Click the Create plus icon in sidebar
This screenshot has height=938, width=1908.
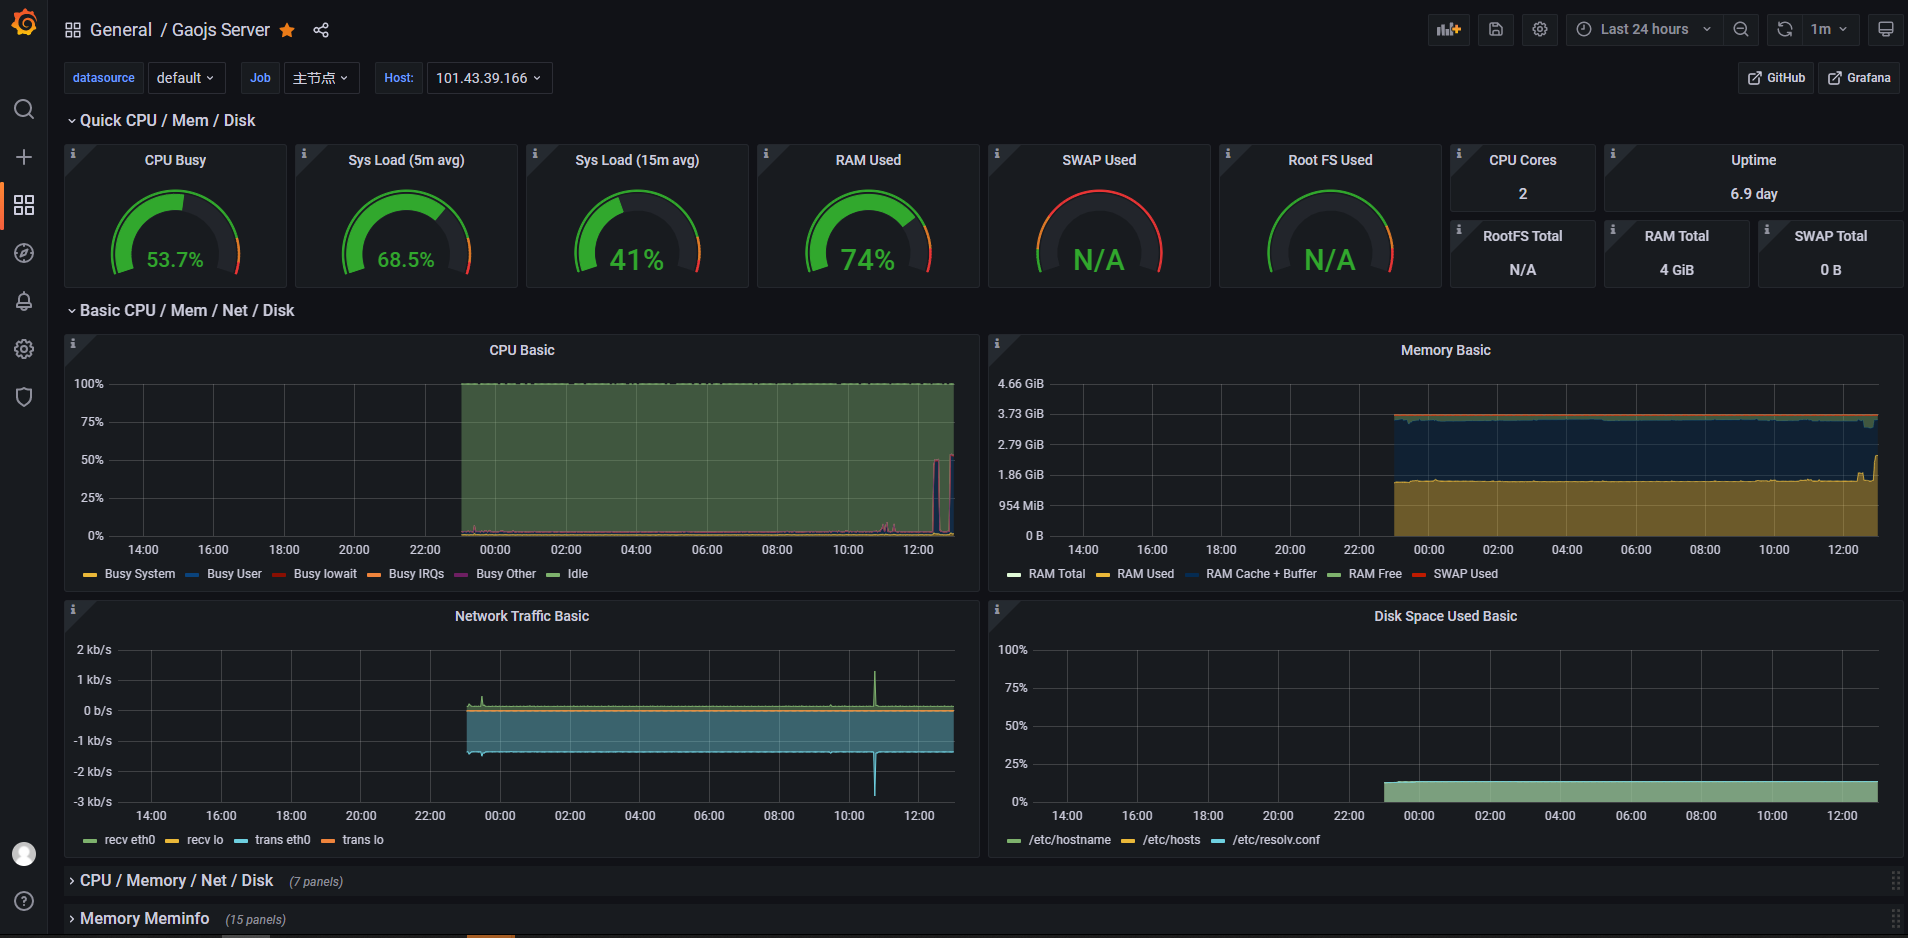click(24, 157)
